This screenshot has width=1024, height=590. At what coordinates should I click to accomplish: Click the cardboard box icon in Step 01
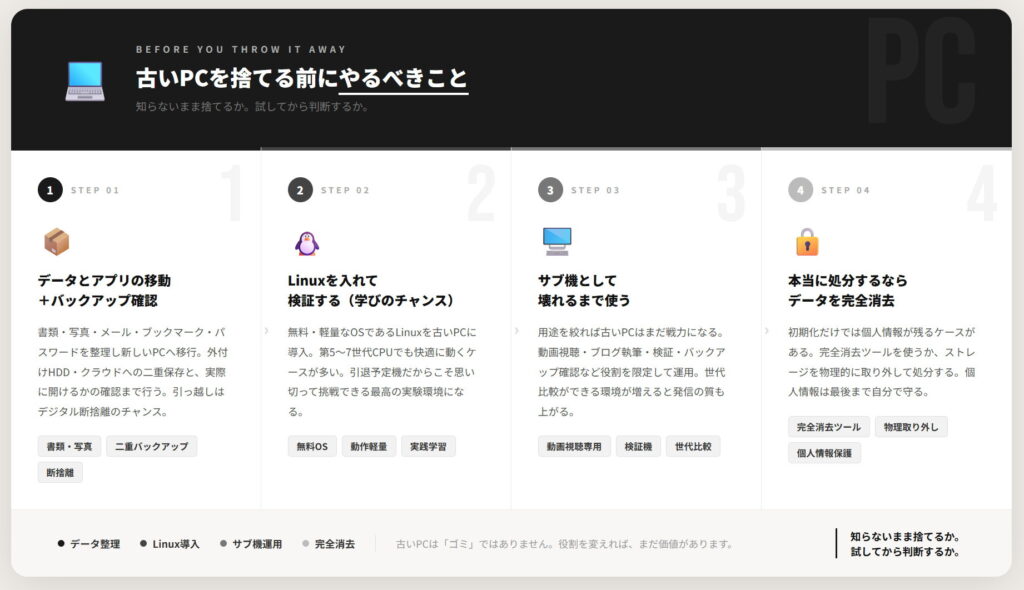click(x=56, y=242)
